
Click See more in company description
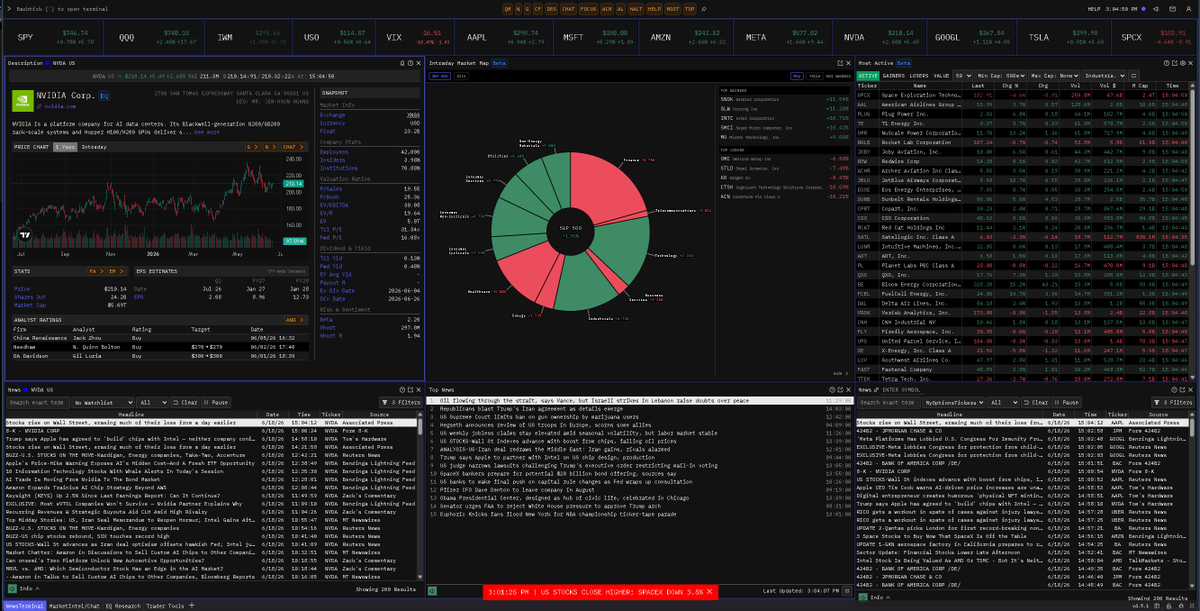(207, 132)
